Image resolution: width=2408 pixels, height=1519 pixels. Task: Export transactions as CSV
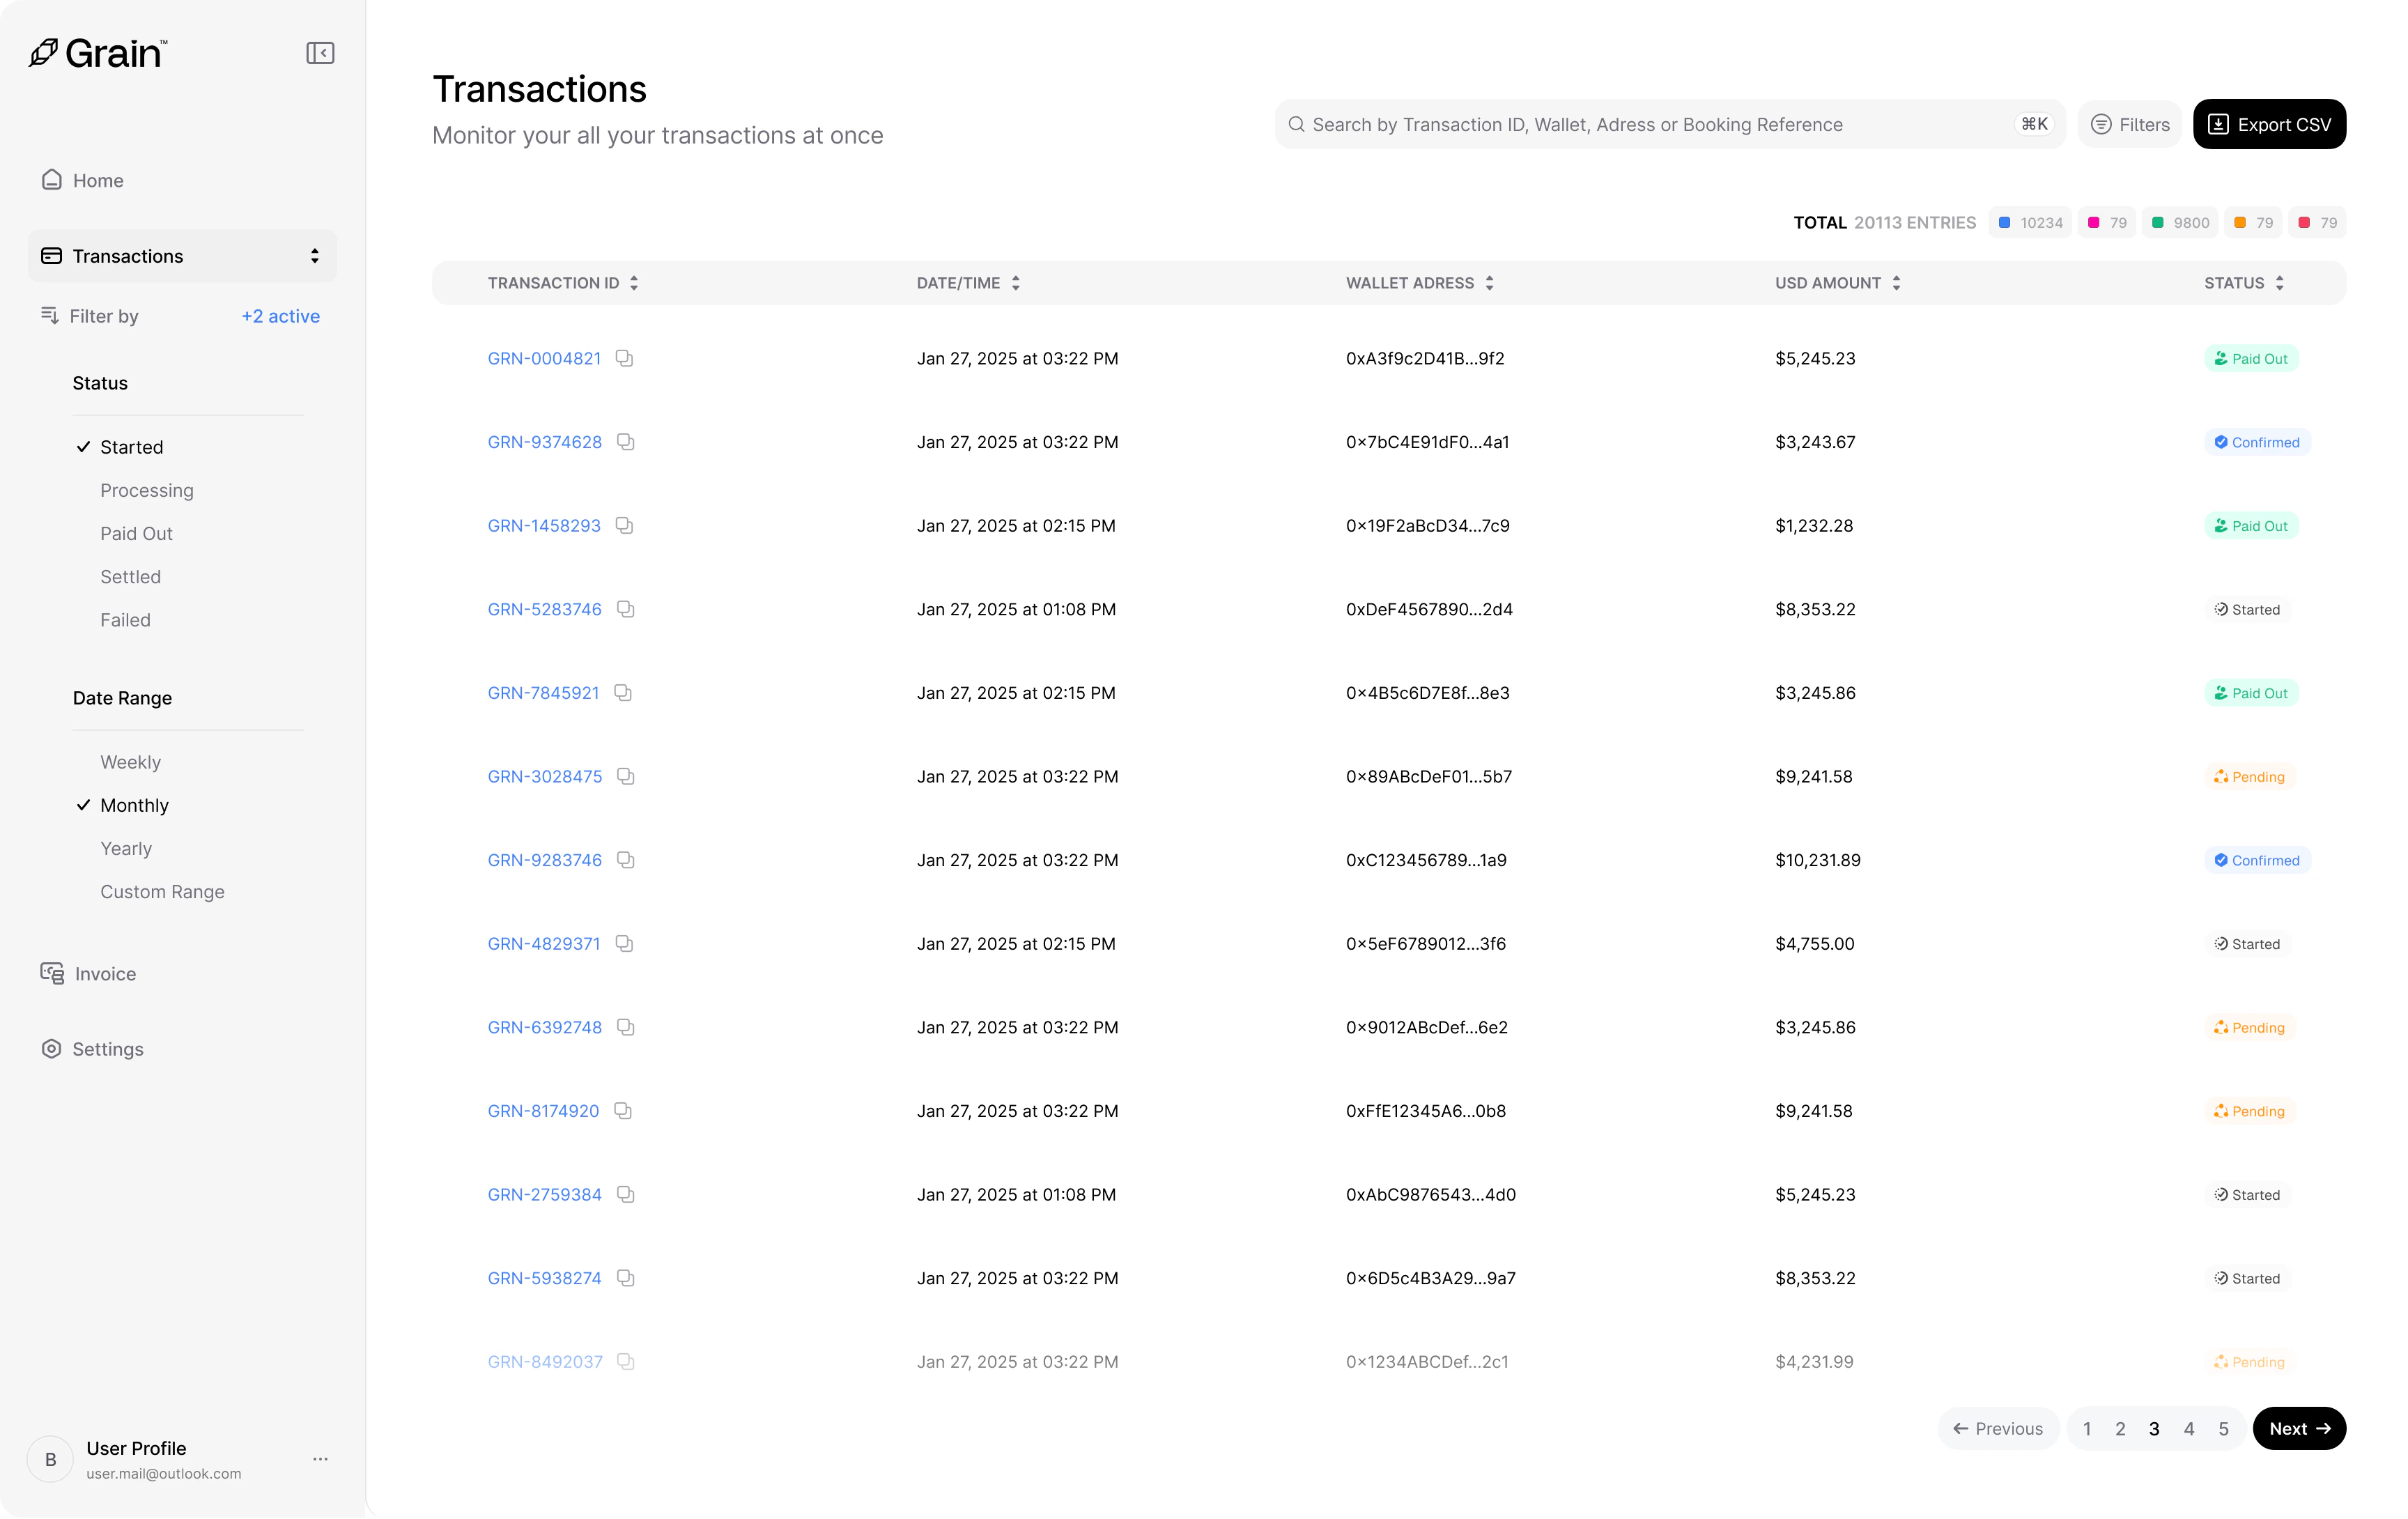(2269, 124)
